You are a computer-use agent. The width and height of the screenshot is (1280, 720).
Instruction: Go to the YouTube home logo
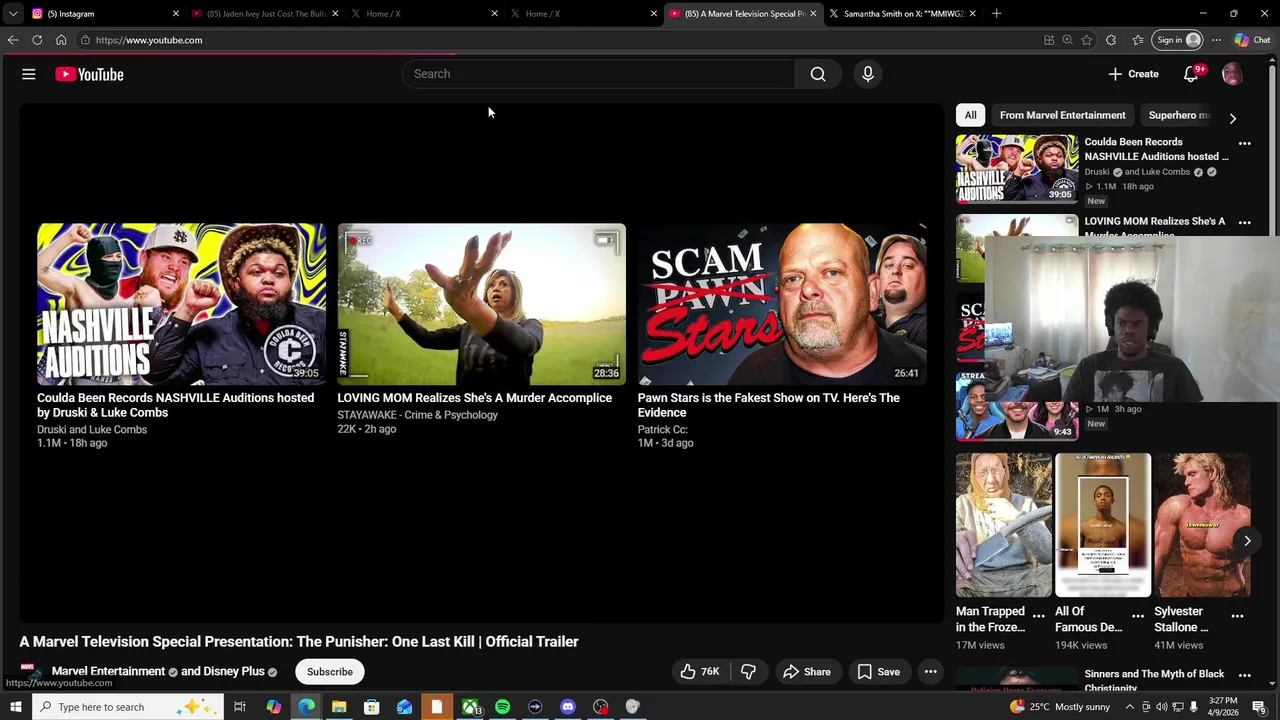click(89, 74)
